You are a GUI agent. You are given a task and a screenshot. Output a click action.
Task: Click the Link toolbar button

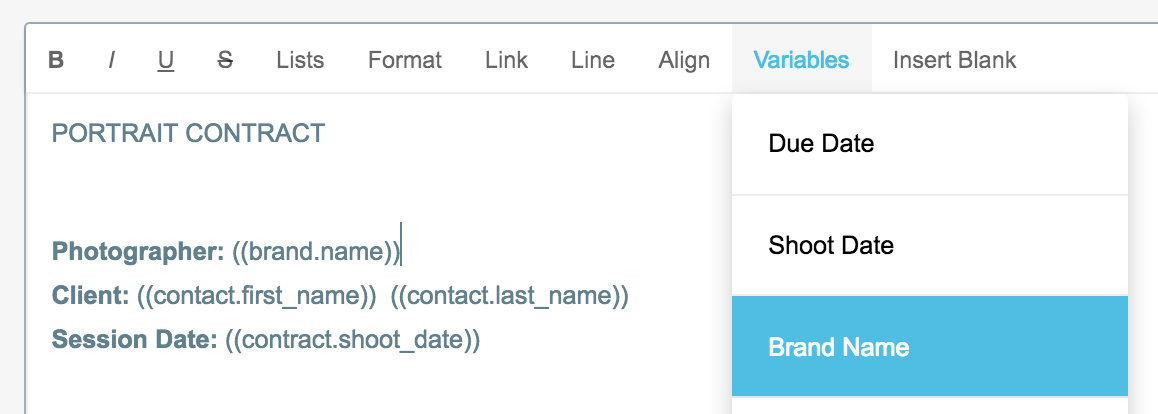506,60
